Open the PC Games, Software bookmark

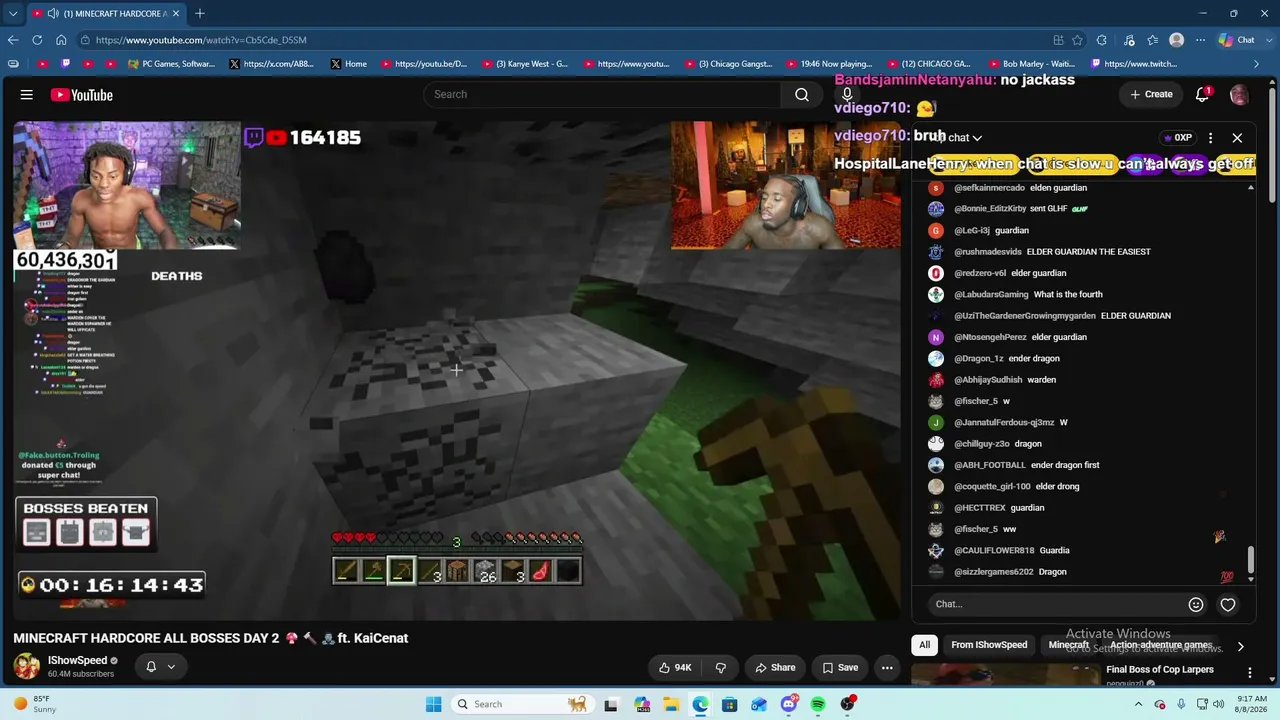172,64
